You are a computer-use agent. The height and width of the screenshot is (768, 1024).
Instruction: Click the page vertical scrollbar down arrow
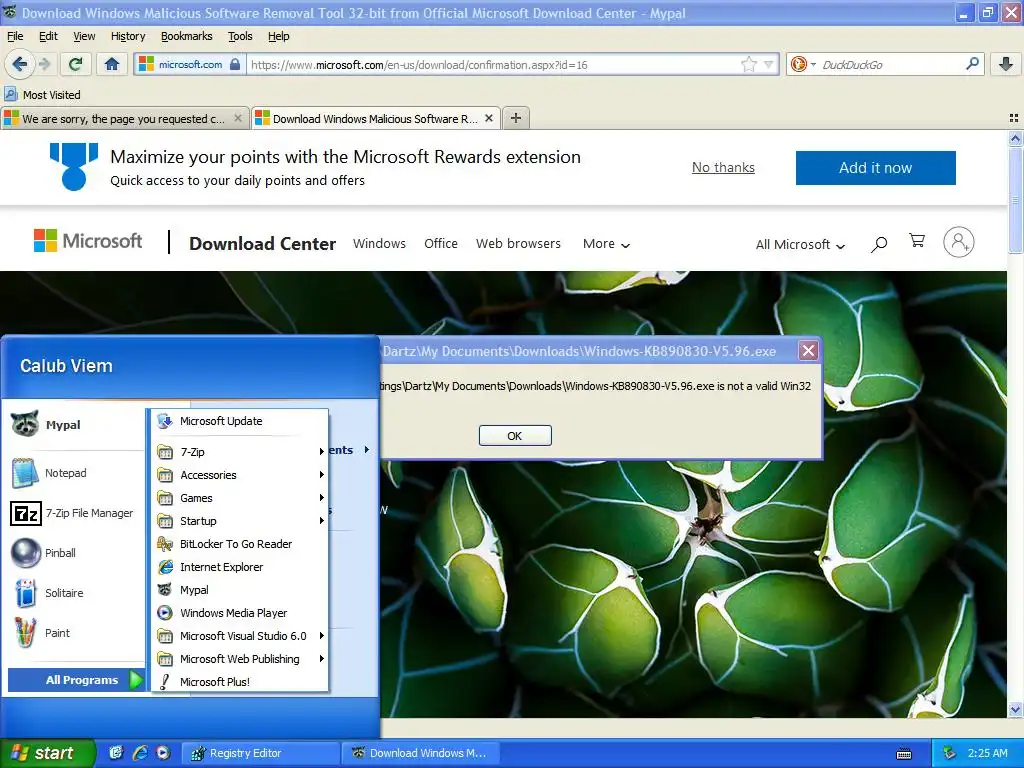click(x=1015, y=709)
